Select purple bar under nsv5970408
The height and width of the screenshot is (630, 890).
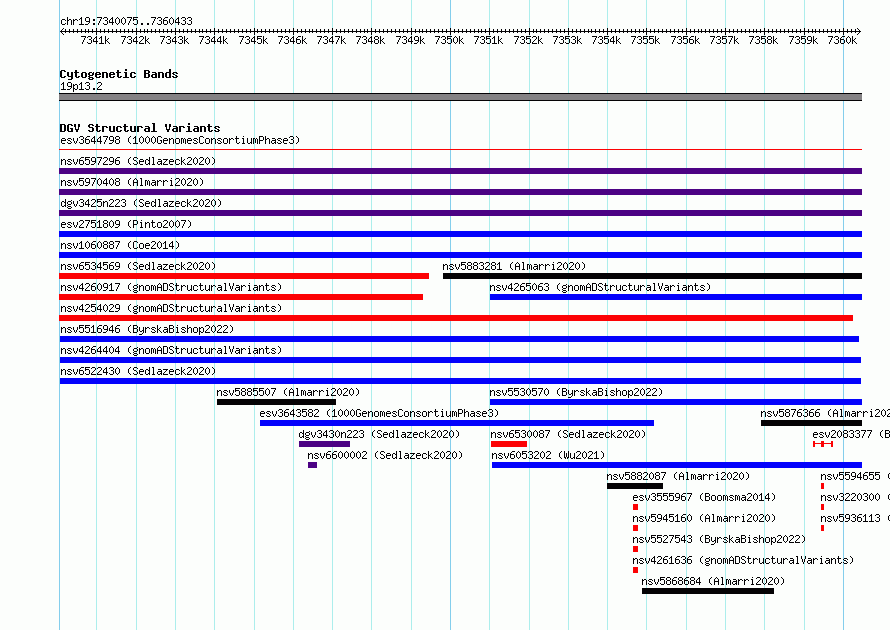pos(460,192)
